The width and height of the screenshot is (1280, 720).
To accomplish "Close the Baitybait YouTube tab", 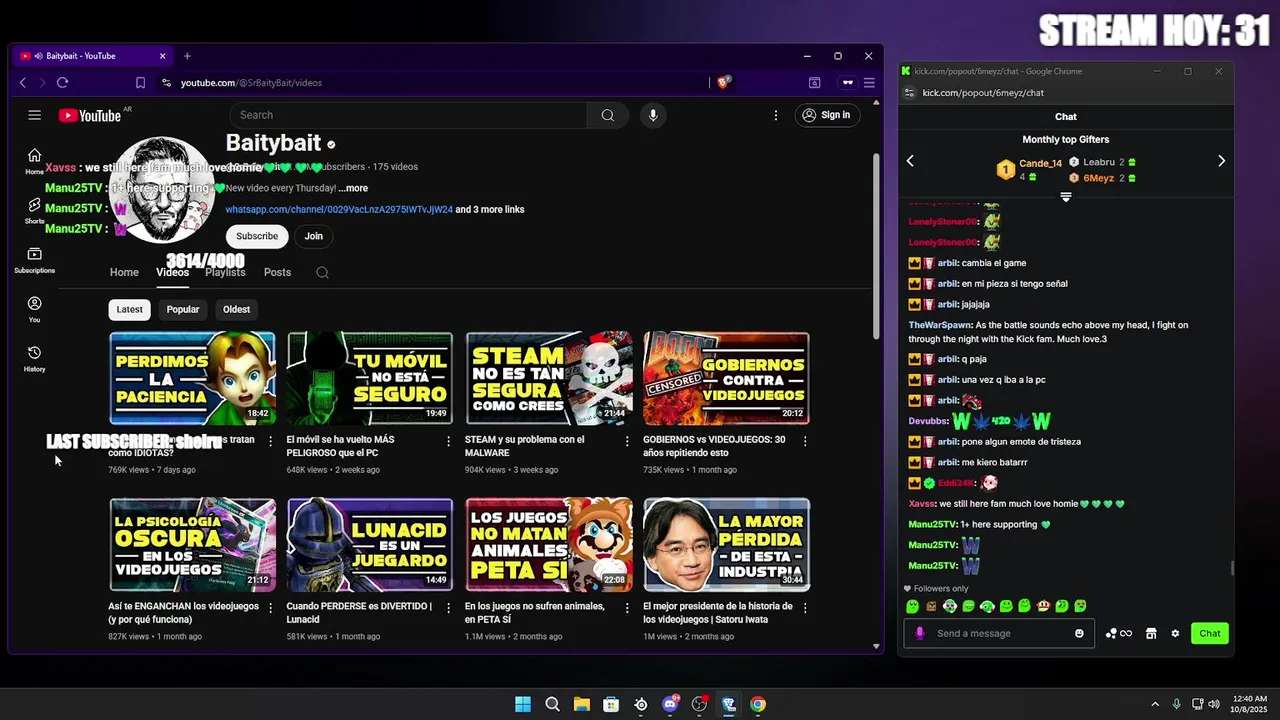I will click(x=162, y=56).
